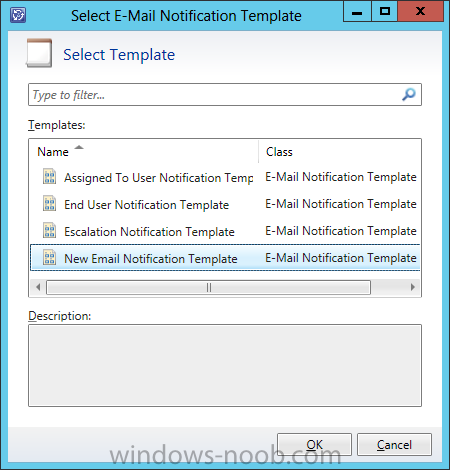
Task: Click the left scroll arrow of templates list
Action: [x=38, y=287]
